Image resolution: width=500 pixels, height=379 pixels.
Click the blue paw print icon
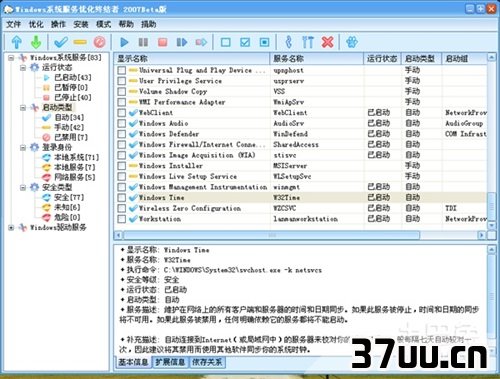tap(352, 42)
